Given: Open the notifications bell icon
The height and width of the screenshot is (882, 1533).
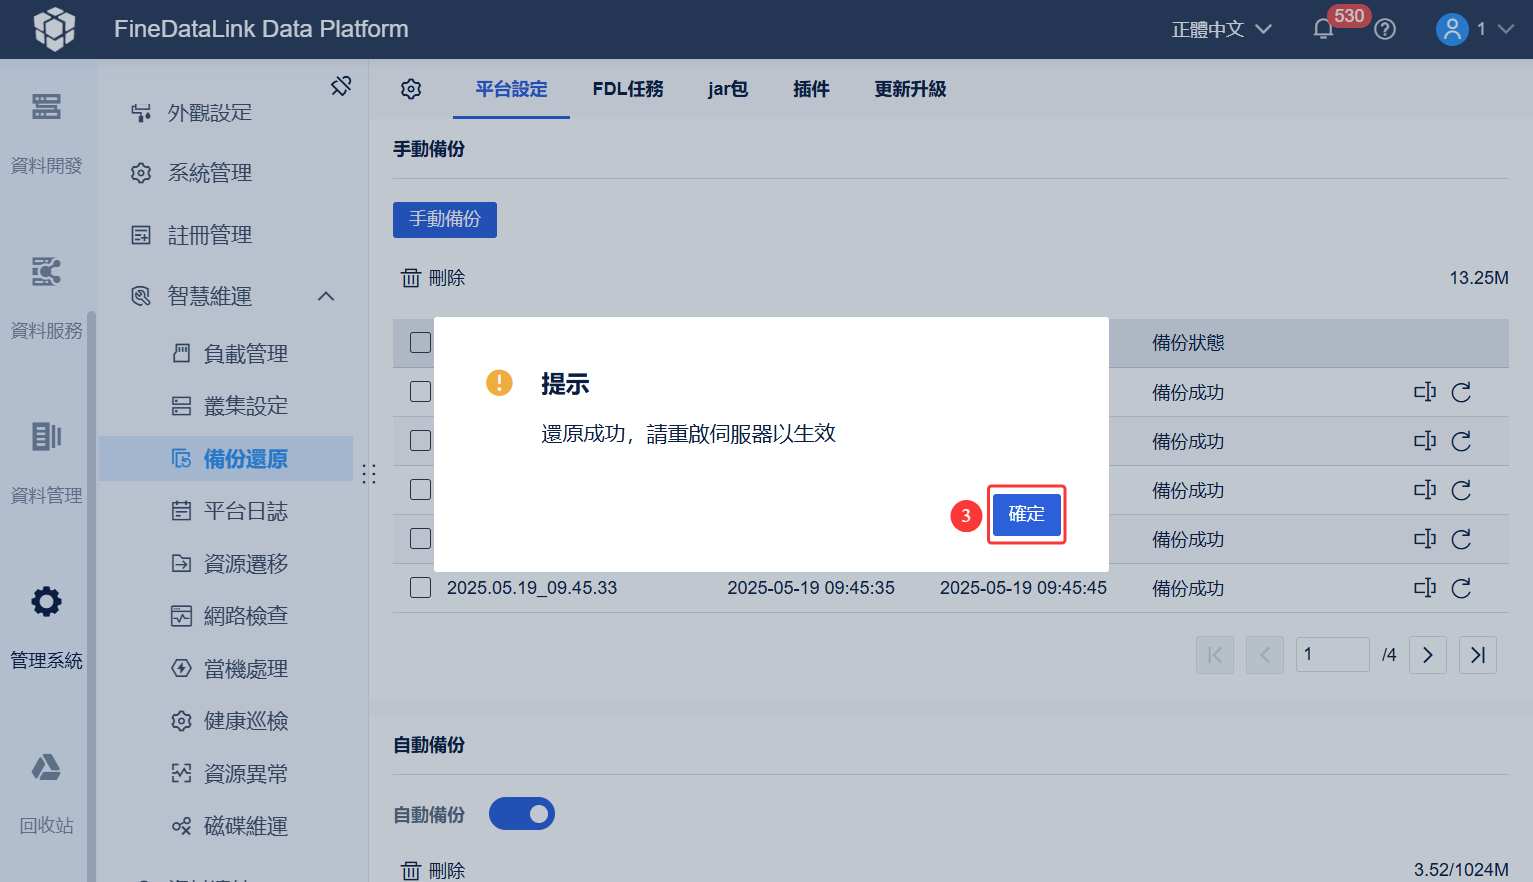Looking at the screenshot, I should (x=1323, y=29).
